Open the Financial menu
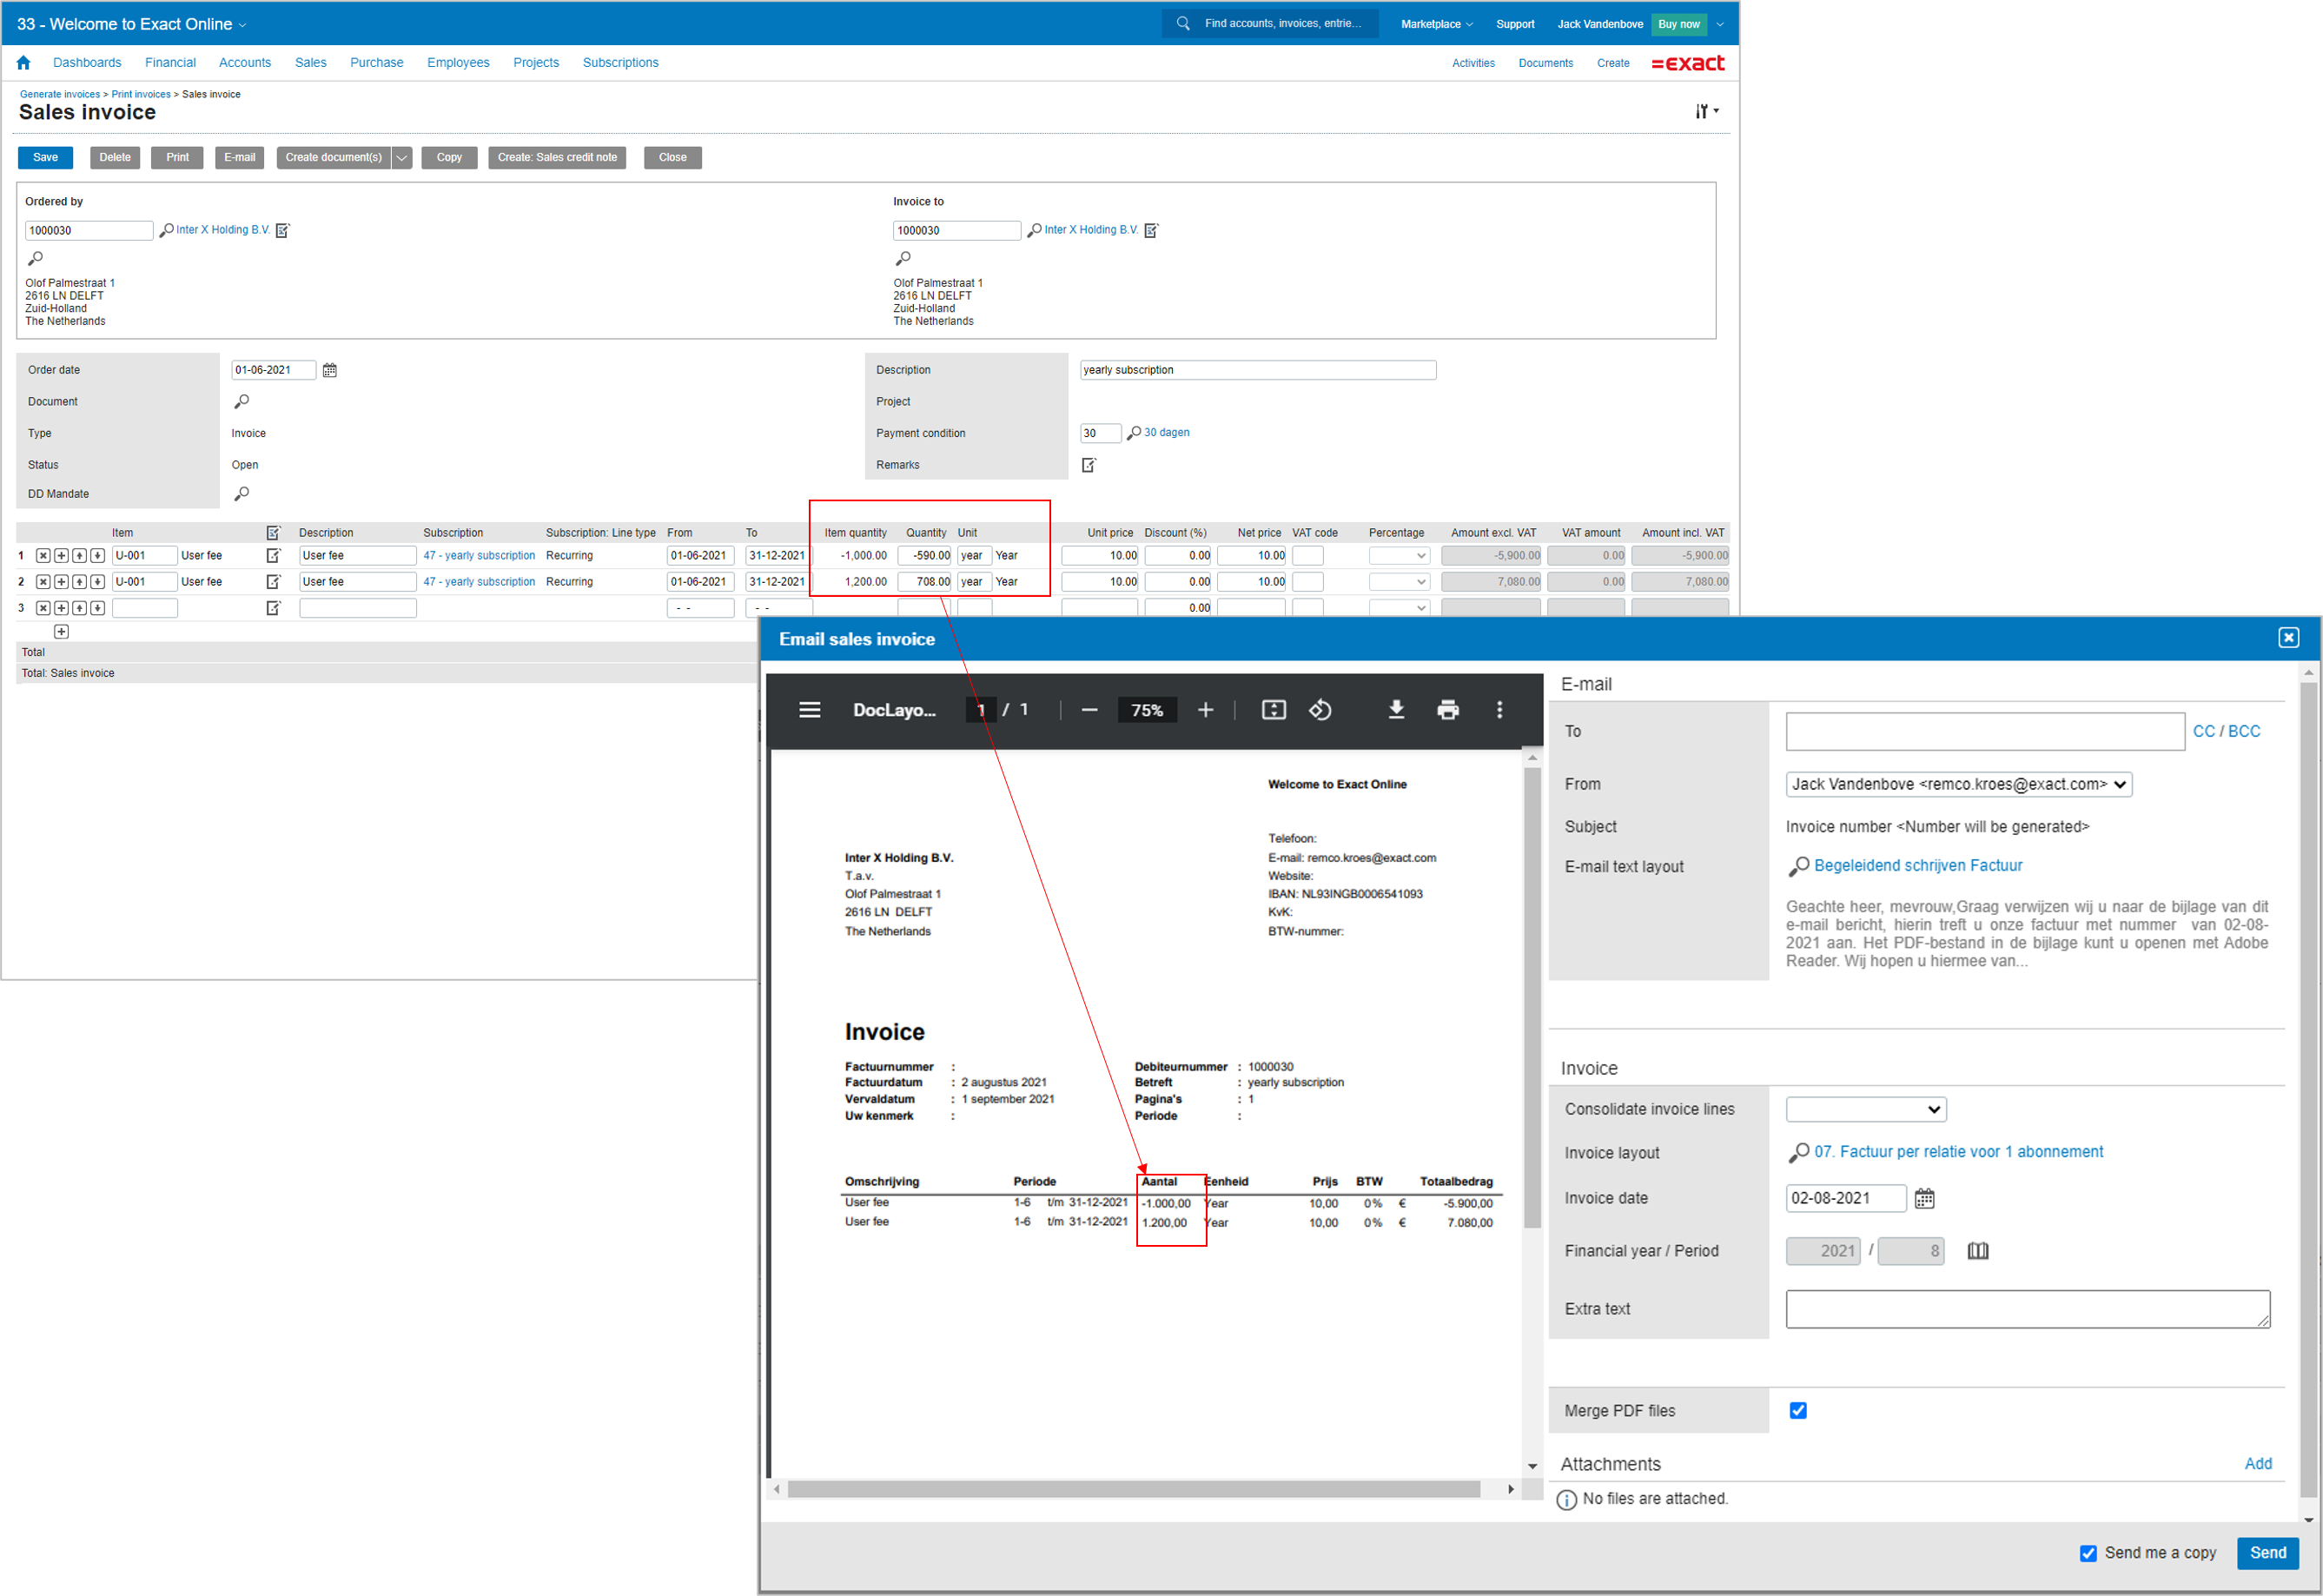 pyautogui.click(x=170, y=63)
